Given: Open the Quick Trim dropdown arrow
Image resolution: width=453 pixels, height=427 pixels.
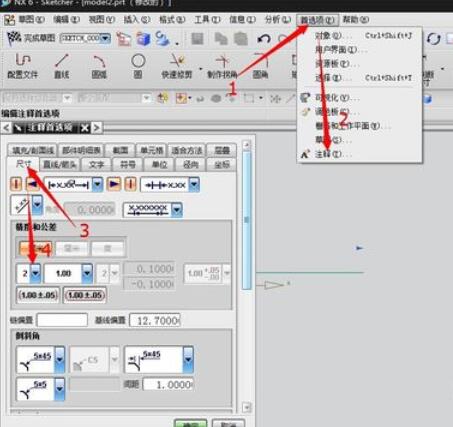Looking at the screenshot, I should click(x=201, y=69).
